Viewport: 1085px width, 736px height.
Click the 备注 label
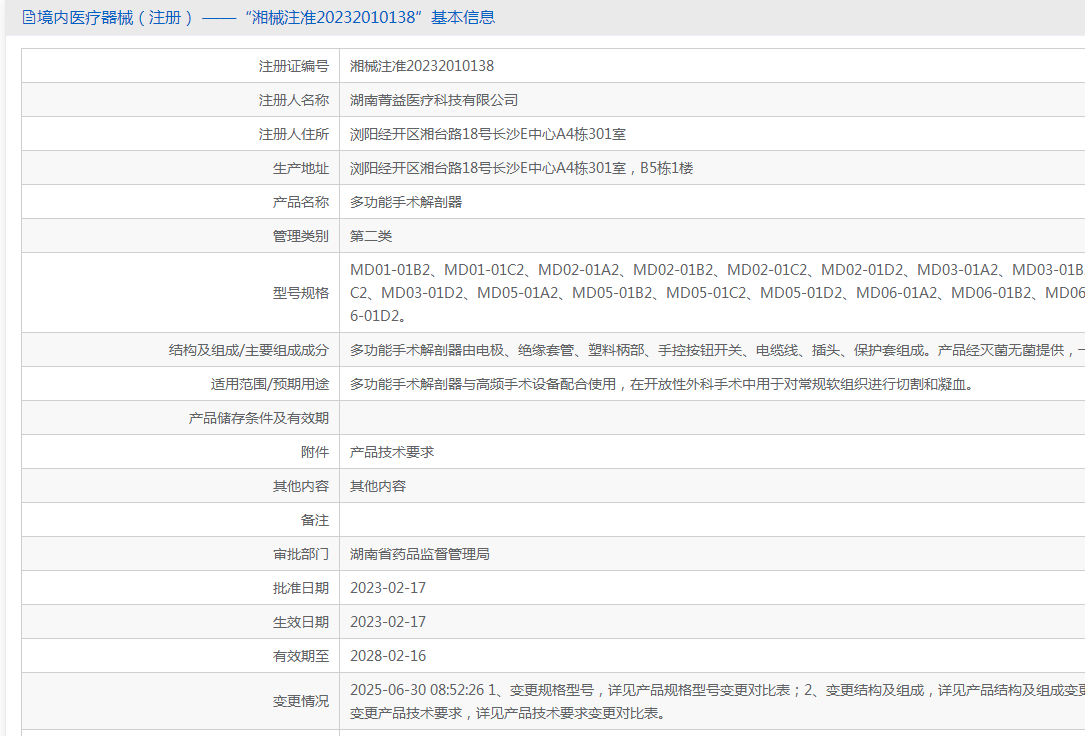(x=314, y=519)
